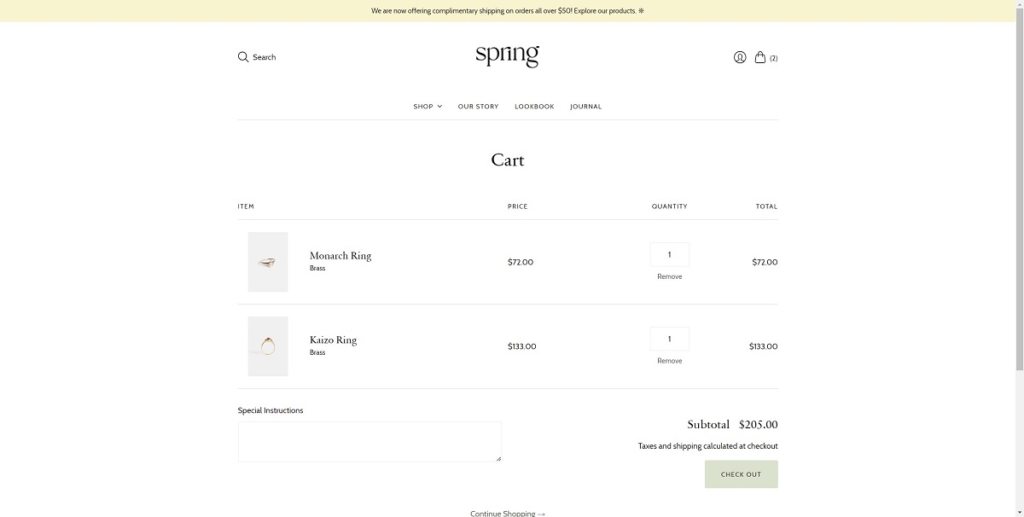
Task: Click the Monarch Ring thumbnail image
Action: 268,262
